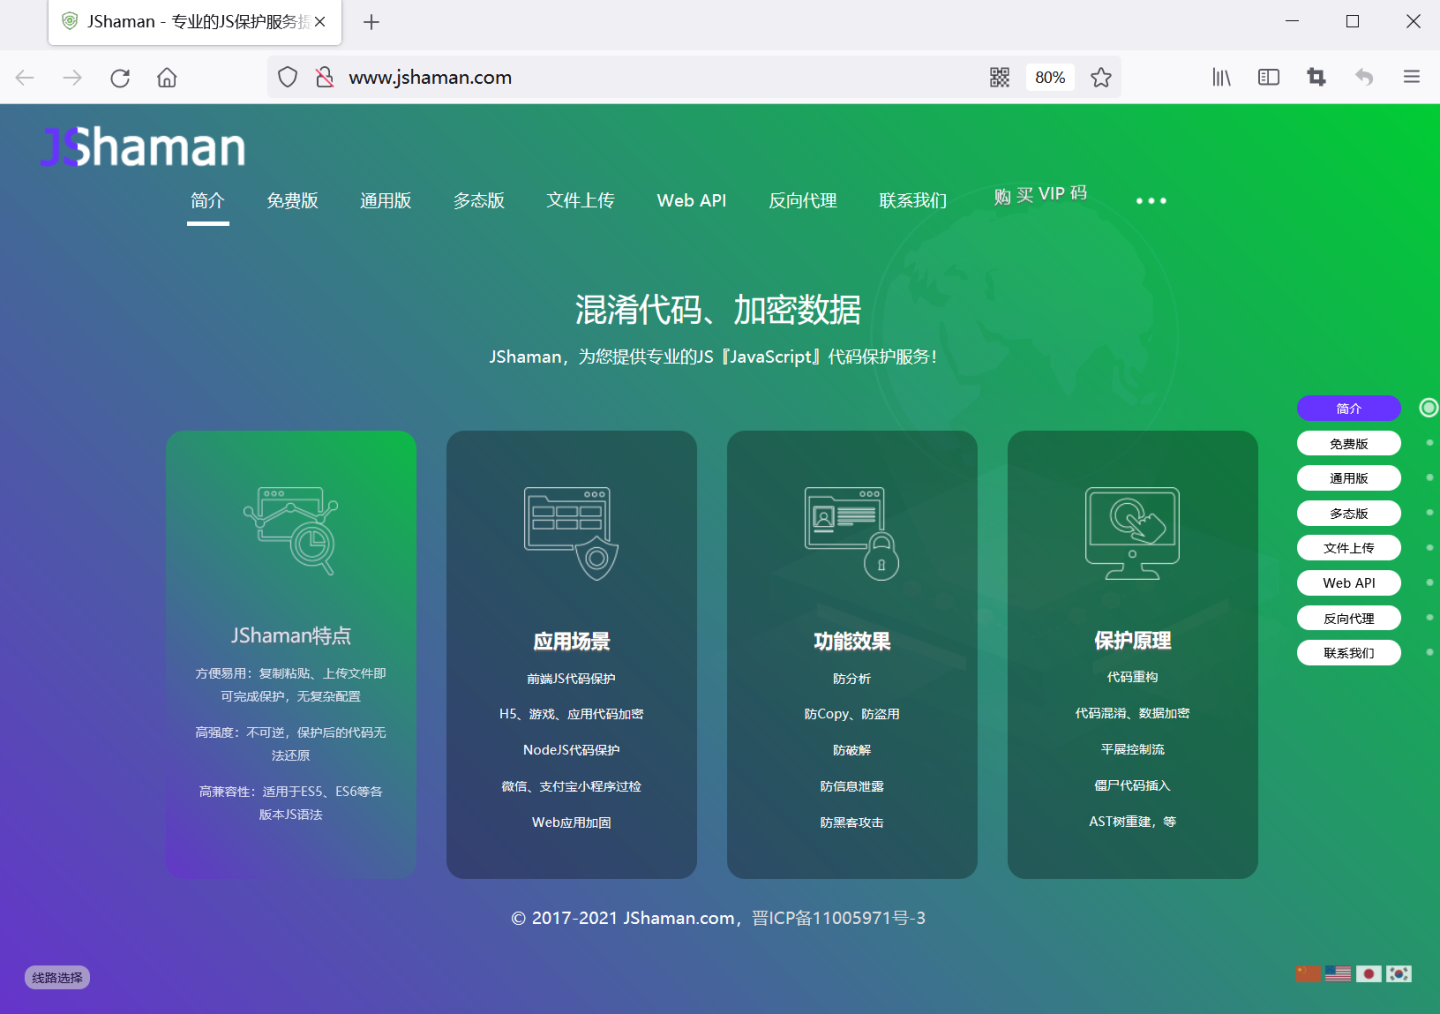The height and width of the screenshot is (1014, 1440).
Task: Switch language with the Korea flag
Action: tap(1398, 974)
